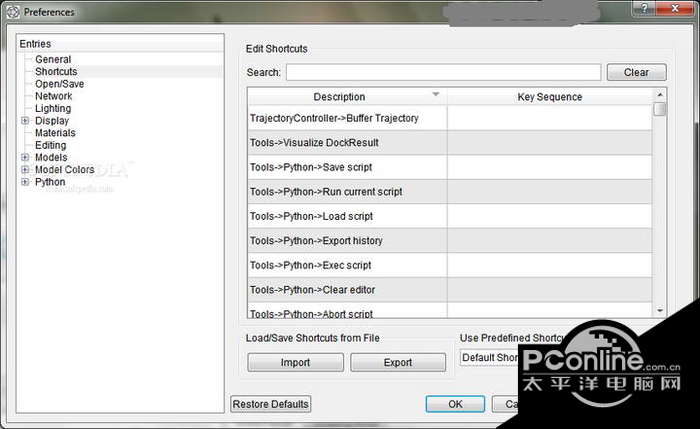700x429 pixels.
Task: Click the Preferences window app icon
Action: coord(12,12)
